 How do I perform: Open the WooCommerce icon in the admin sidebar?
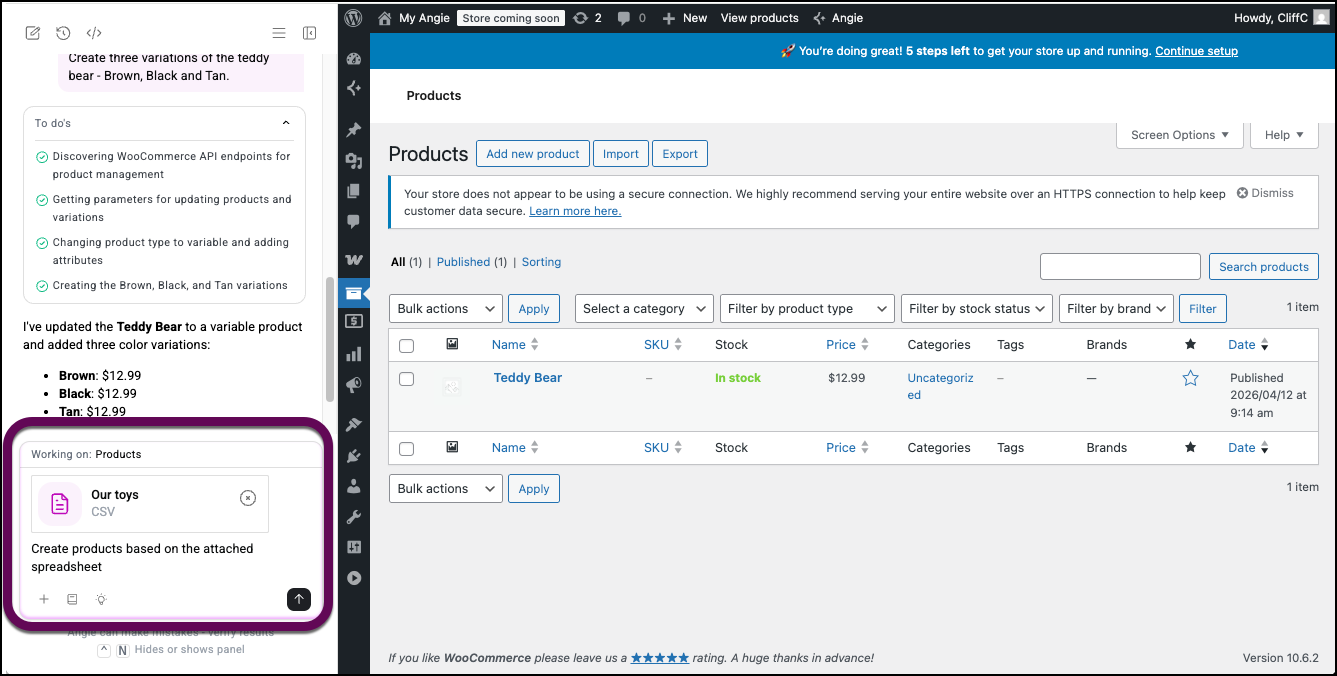coord(353,260)
